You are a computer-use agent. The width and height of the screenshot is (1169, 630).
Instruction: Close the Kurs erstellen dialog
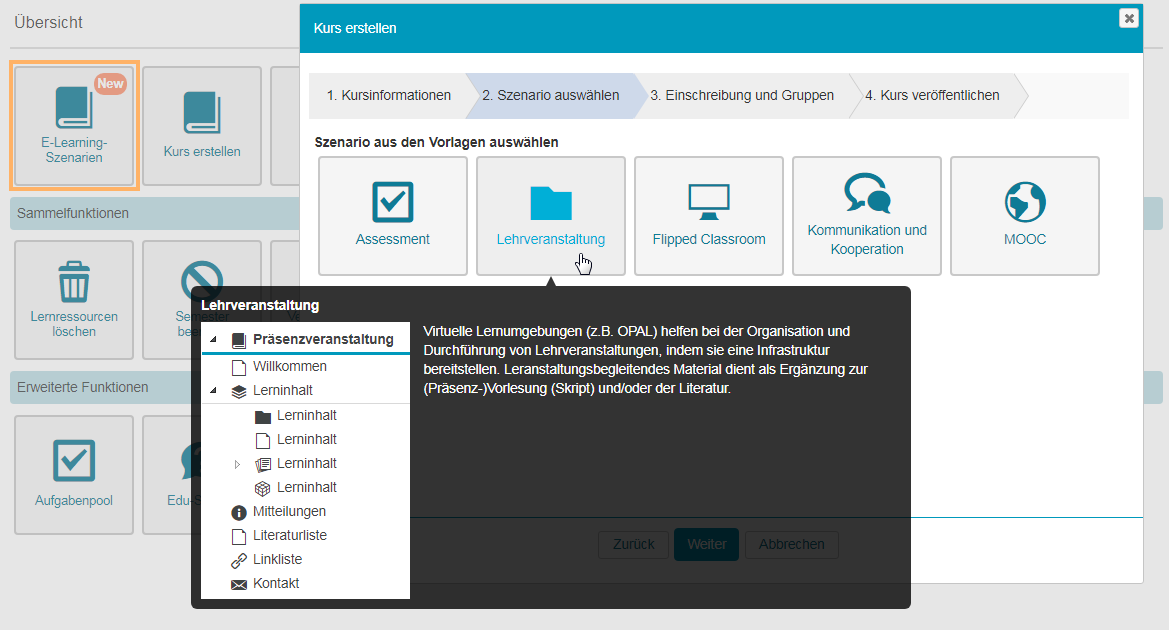(x=1128, y=18)
